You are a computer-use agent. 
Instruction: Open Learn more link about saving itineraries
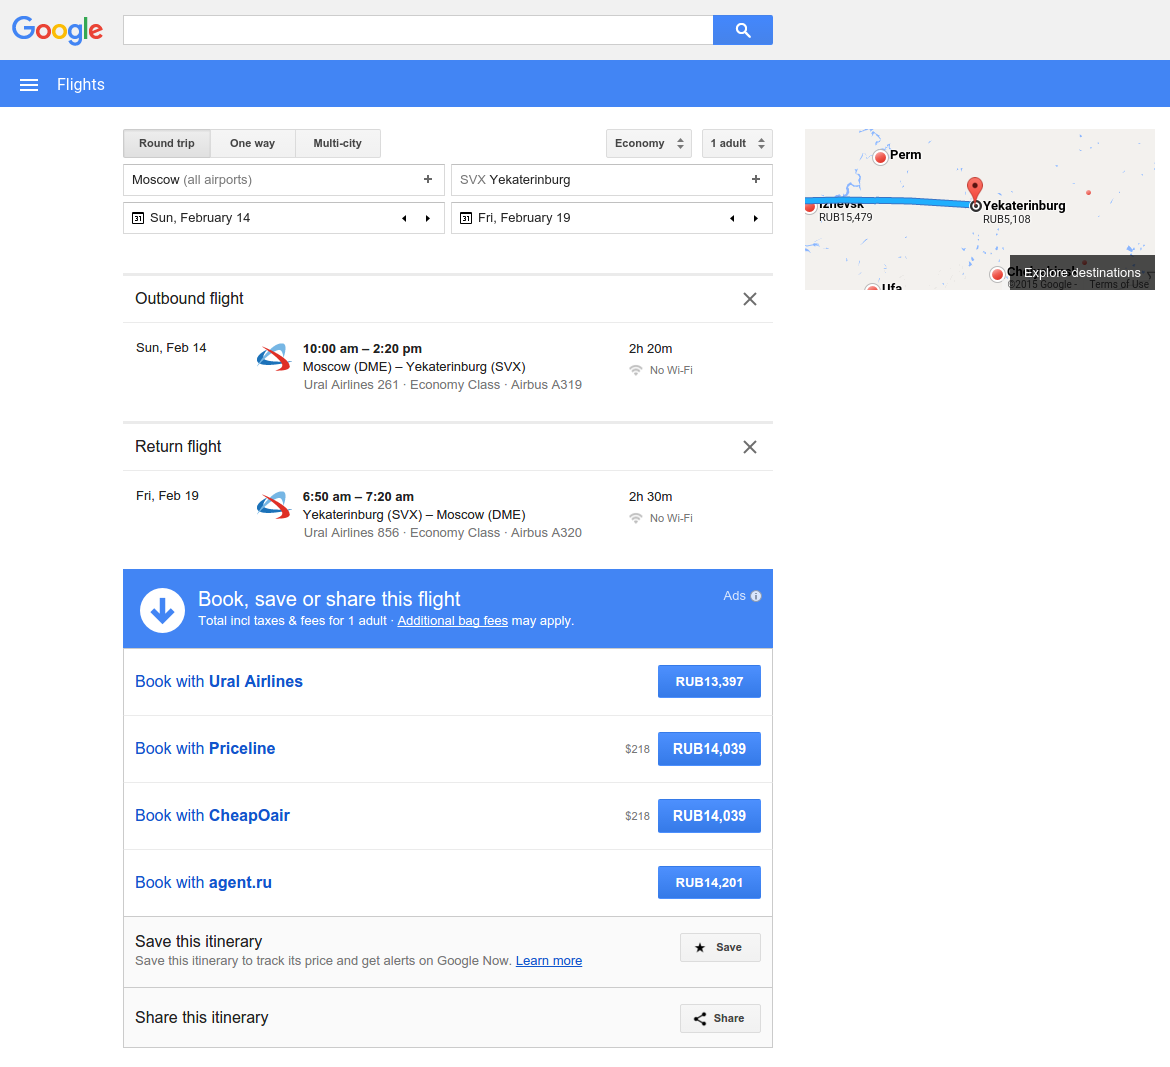coord(548,961)
